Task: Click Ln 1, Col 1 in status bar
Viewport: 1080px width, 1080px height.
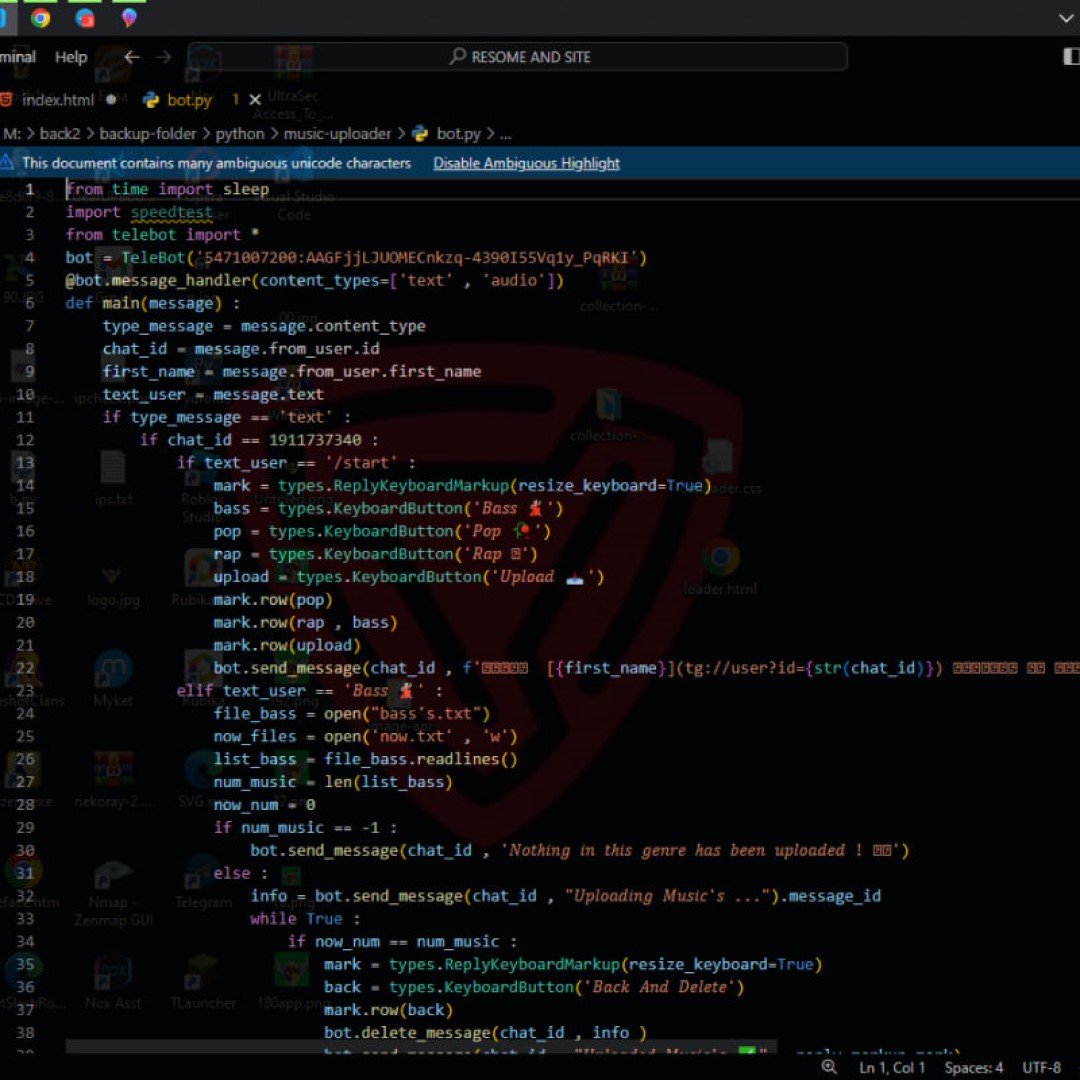Action: coord(892,1068)
